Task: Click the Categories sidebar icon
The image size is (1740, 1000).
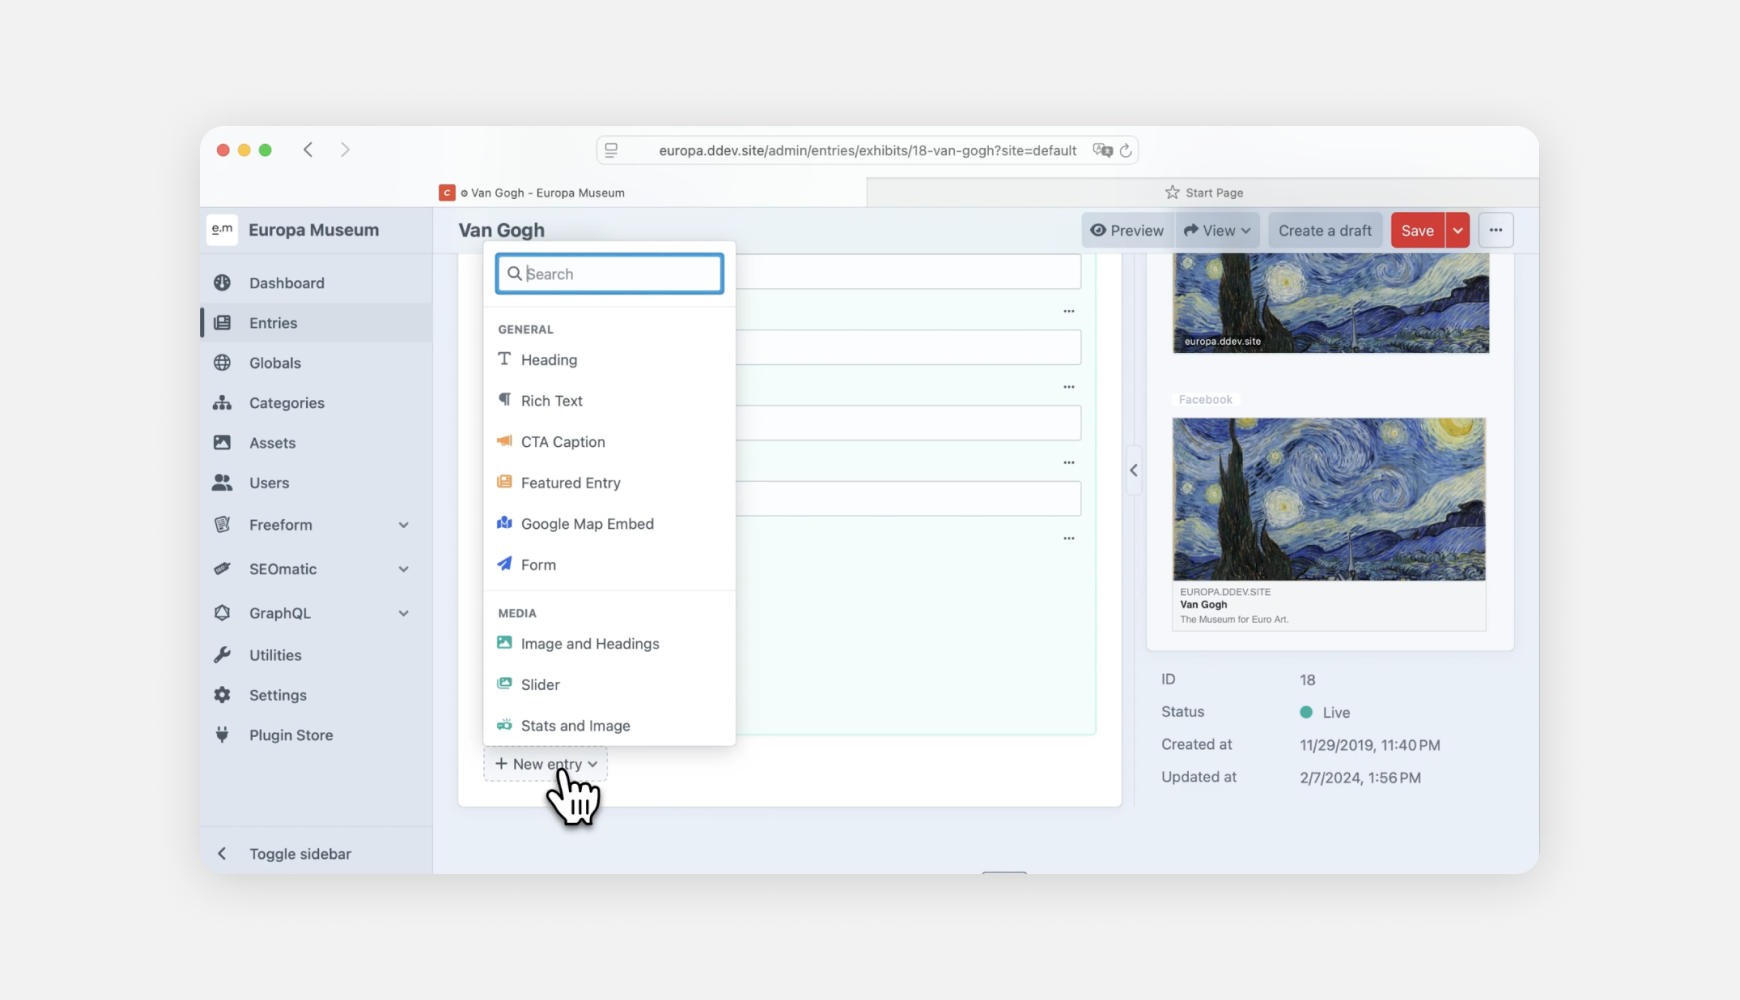Action: tap(223, 402)
